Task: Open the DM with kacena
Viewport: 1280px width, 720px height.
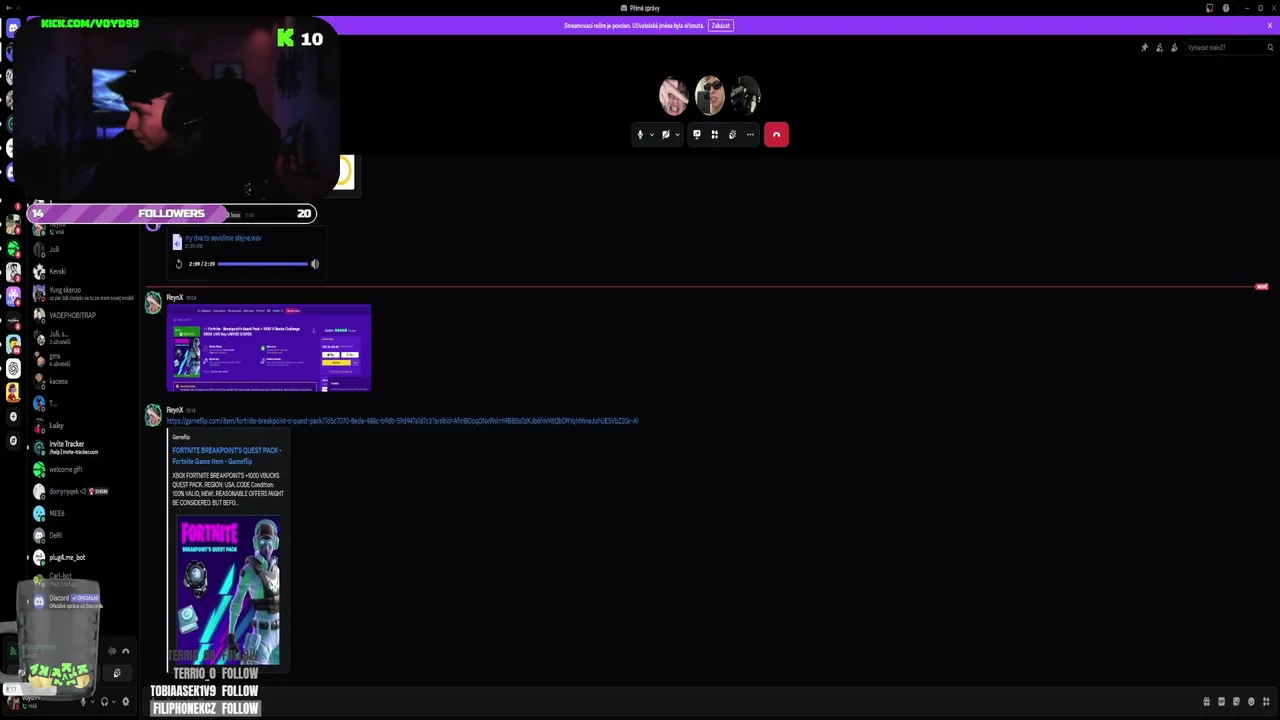Action: [x=82, y=381]
